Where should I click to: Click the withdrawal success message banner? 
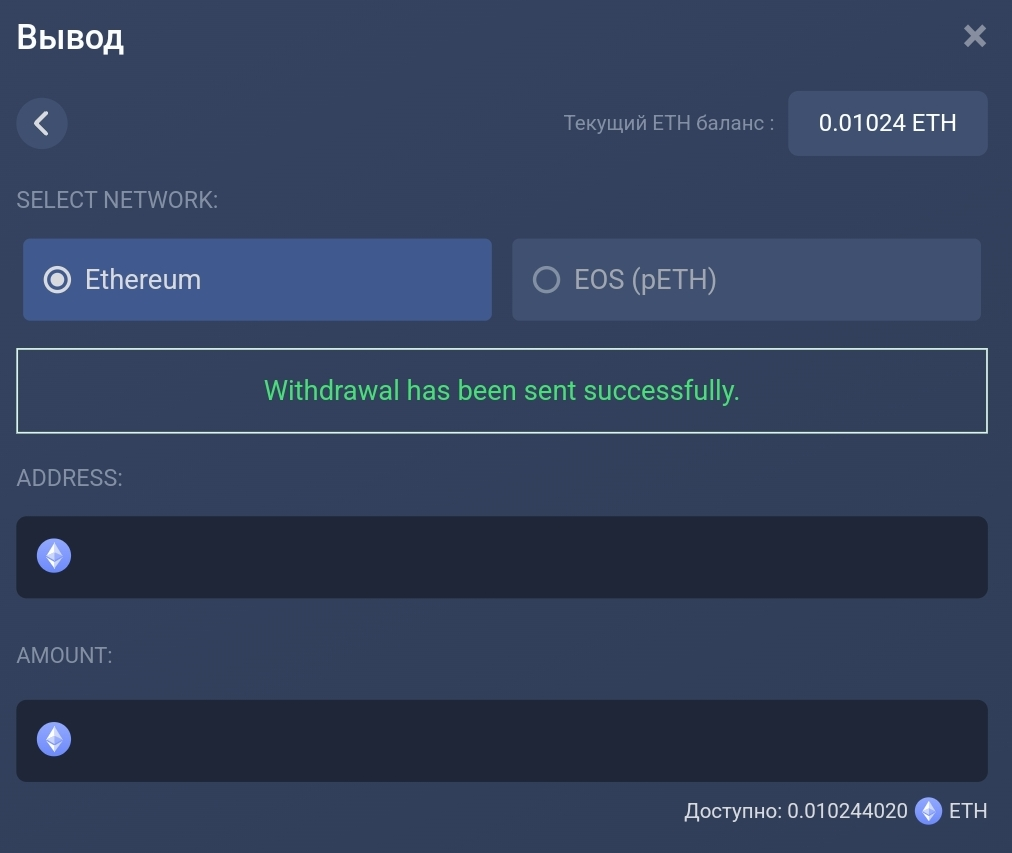pyautogui.click(x=501, y=390)
